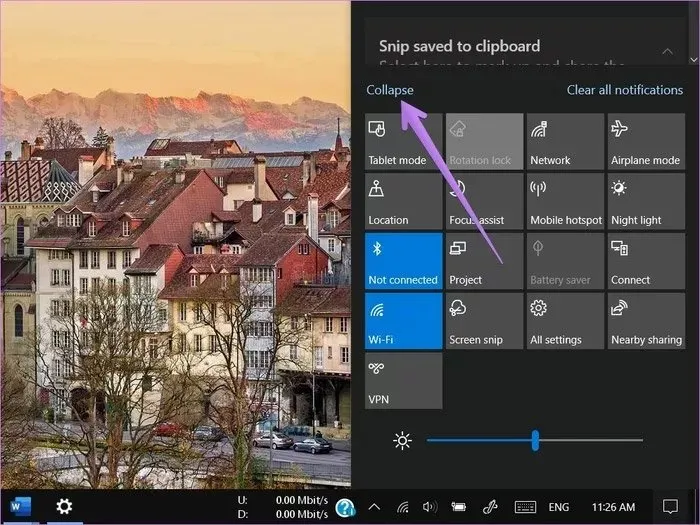The height and width of the screenshot is (525, 700).
Task: Start a Screen snip
Action: tap(484, 321)
